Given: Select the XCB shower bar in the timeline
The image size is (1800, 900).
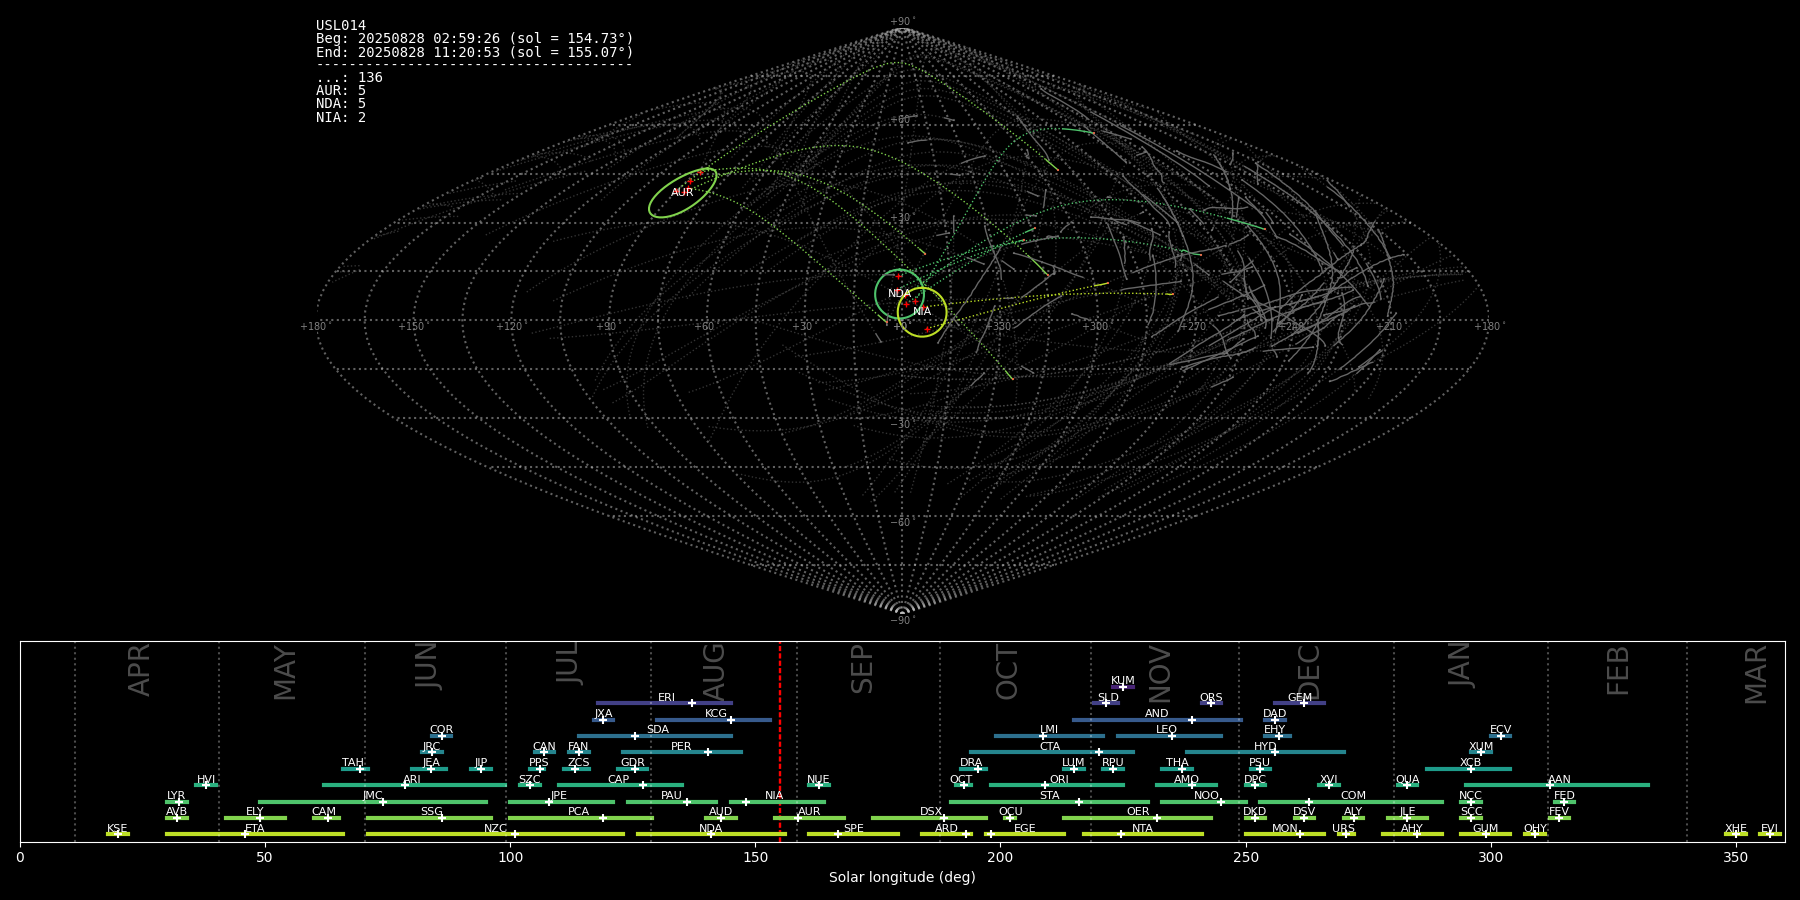Looking at the screenshot, I should (x=1468, y=769).
